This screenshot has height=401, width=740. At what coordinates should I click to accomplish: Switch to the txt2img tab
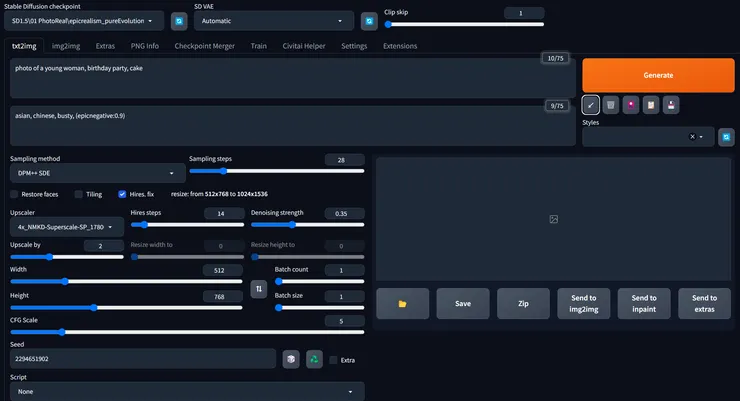(x=24, y=46)
